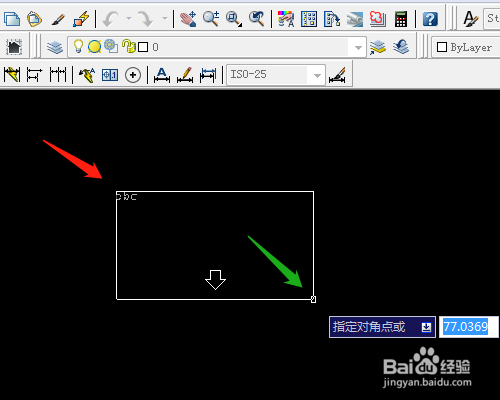The image size is (500, 400).
Task: Open the Block Editor tool
Action: 81,19
